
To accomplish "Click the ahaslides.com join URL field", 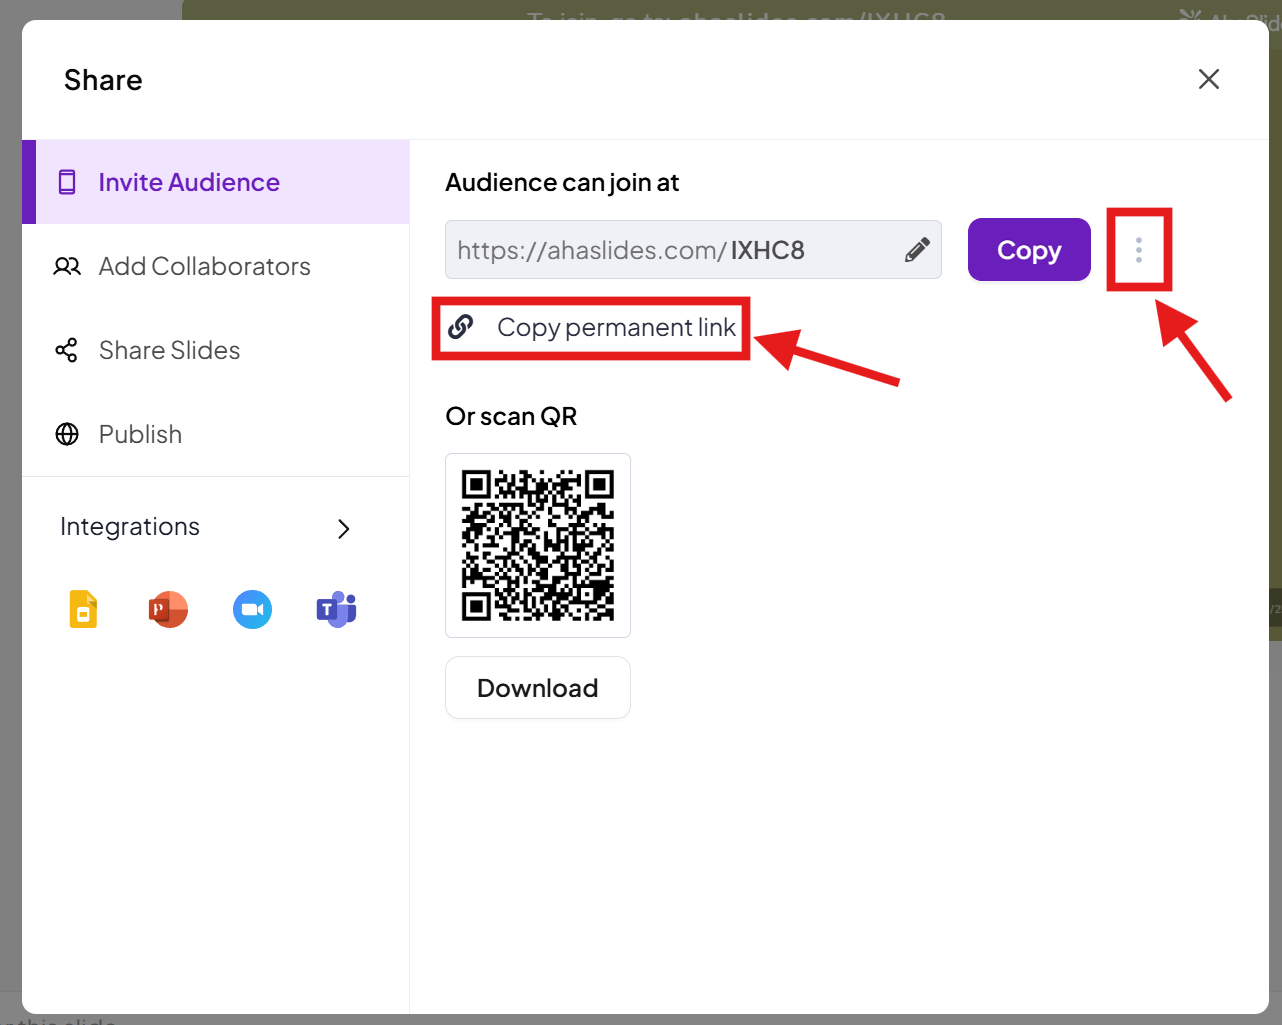I will [670, 250].
